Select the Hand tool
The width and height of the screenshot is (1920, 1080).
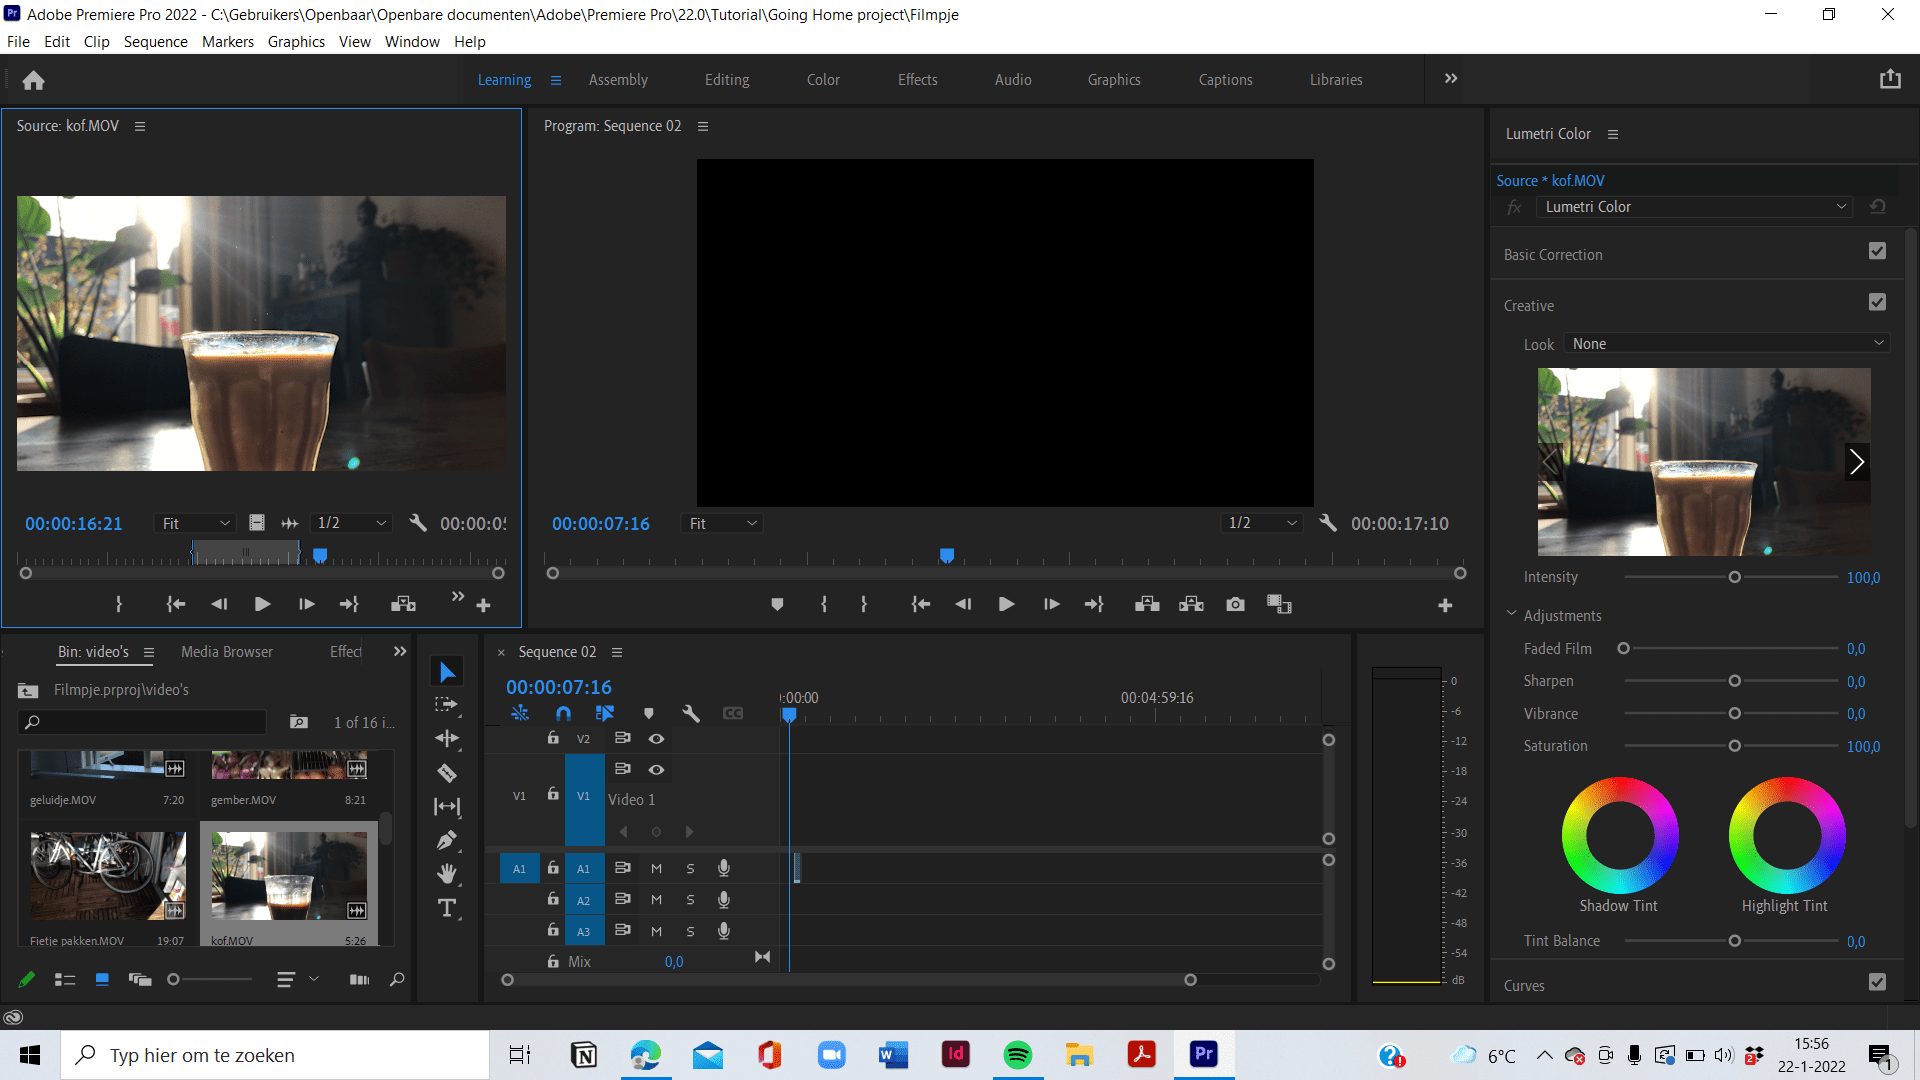(447, 873)
